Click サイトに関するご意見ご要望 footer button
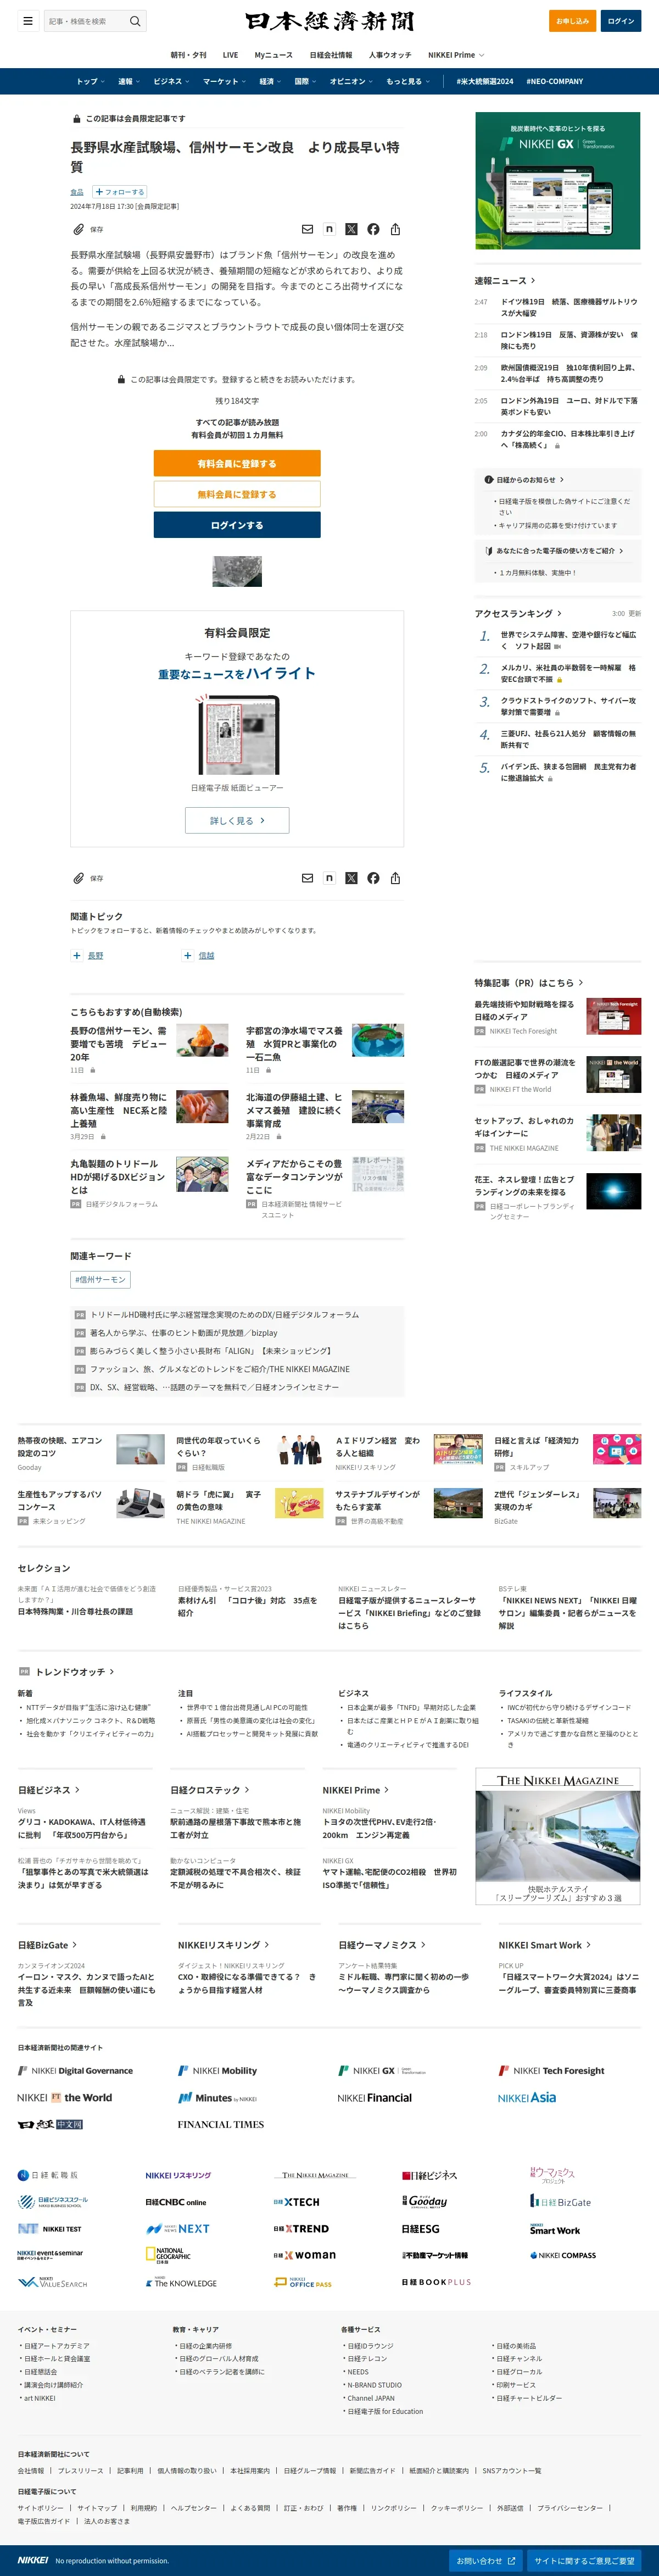Viewport: 659px width, 2576px height. (x=584, y=2561)
